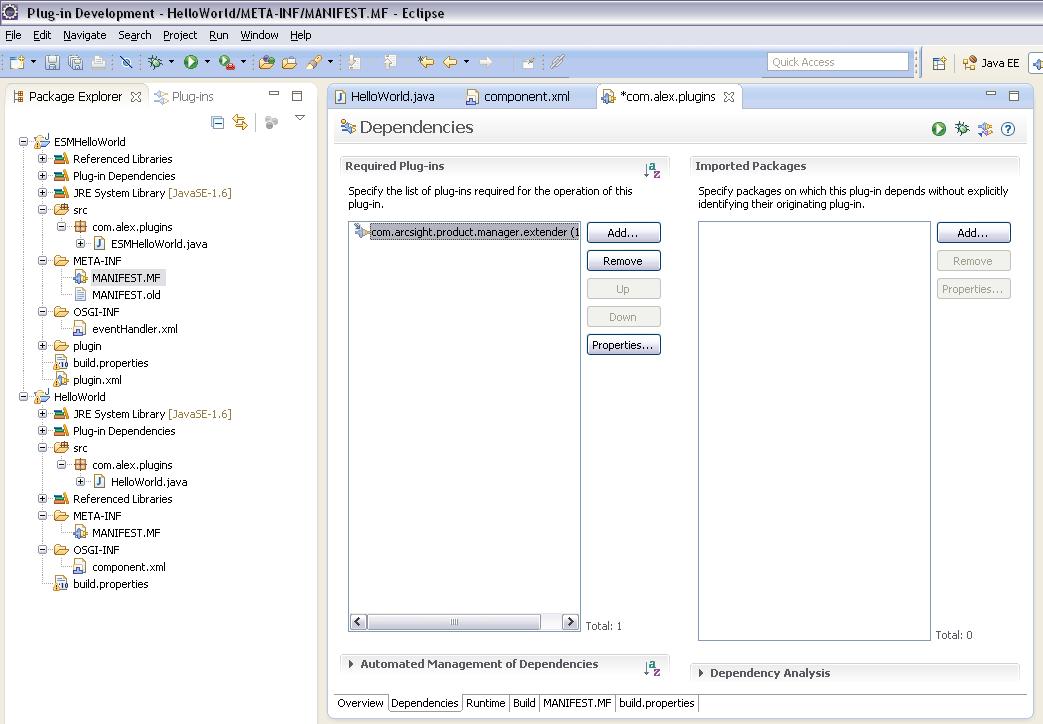The height and width of the screenshot is (724, 1043).
Task: Toggle alphabetical sort in Automated Management section
Action: [652, 667]
